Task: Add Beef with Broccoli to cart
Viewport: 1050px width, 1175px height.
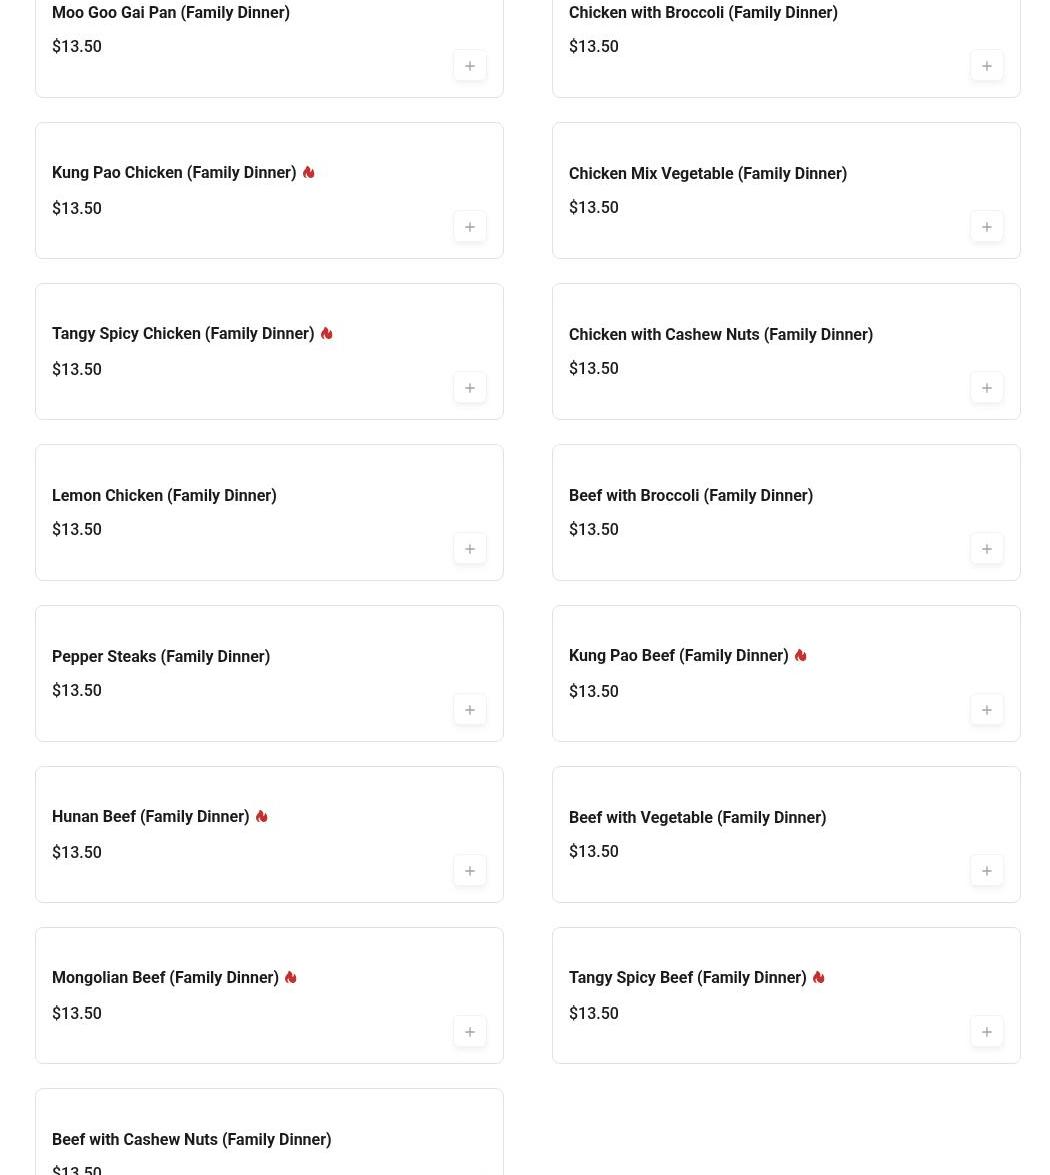Action: (x=987, y=549)
